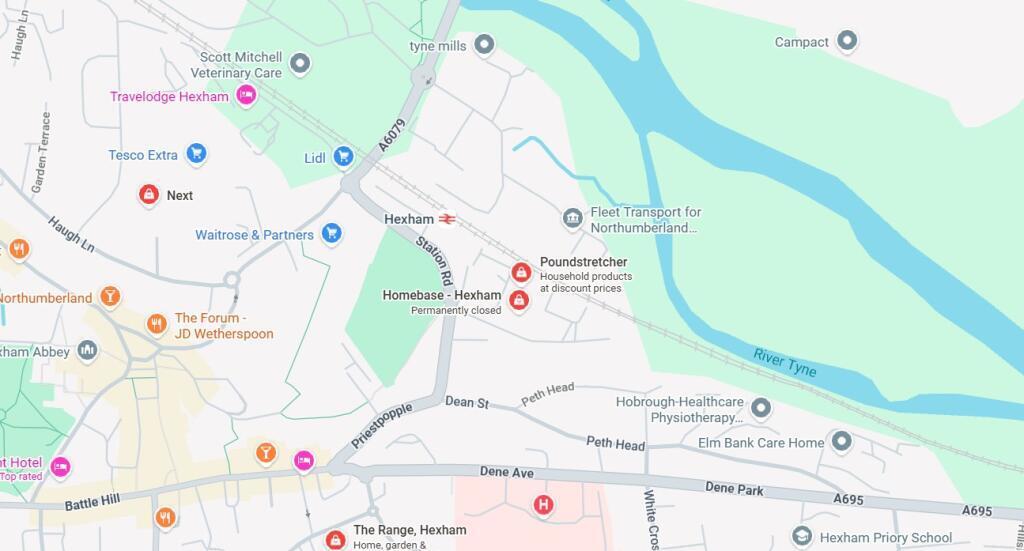
Task: Click the Travelodge Hexham pink hotel pin
Action: click(x=246, y=95)
